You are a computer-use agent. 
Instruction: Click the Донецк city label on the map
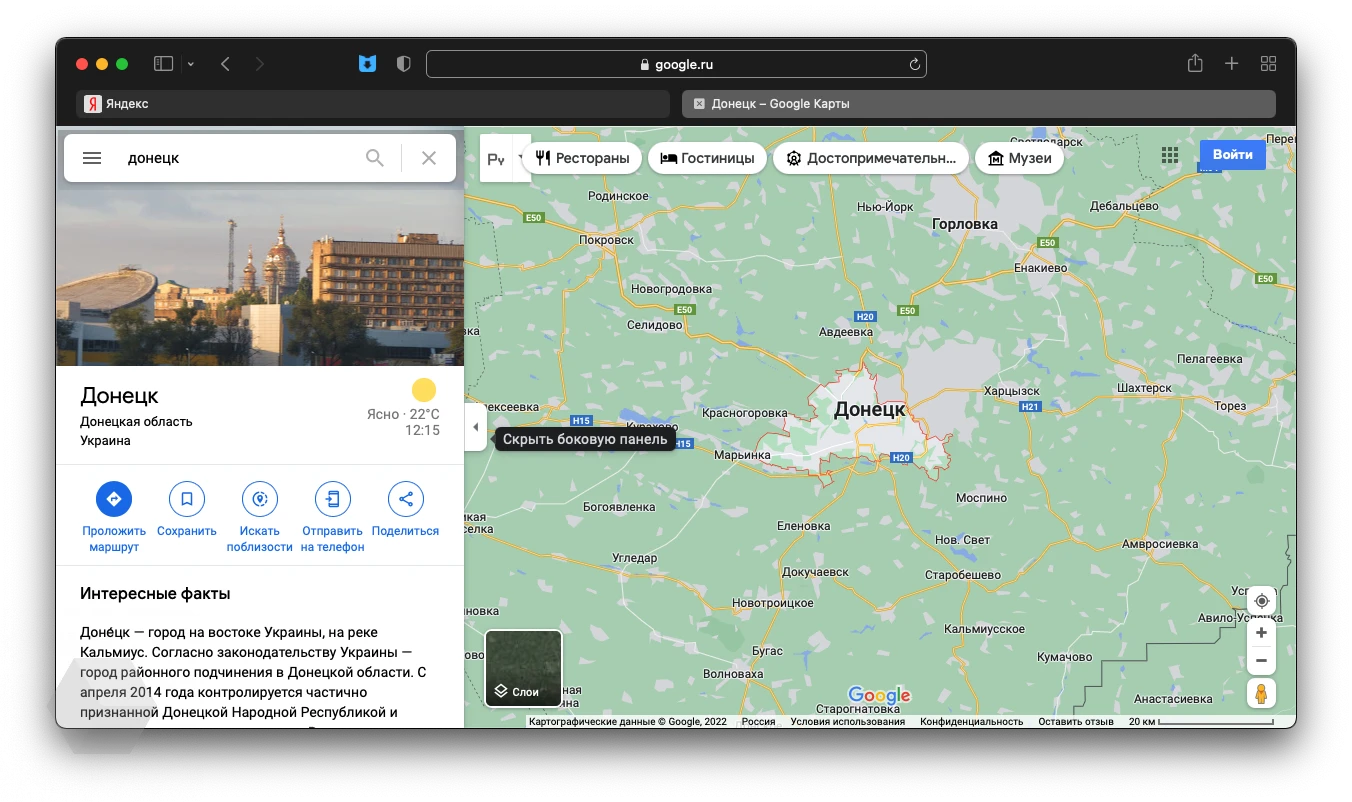pyautogui.click(x=869, y=409)
